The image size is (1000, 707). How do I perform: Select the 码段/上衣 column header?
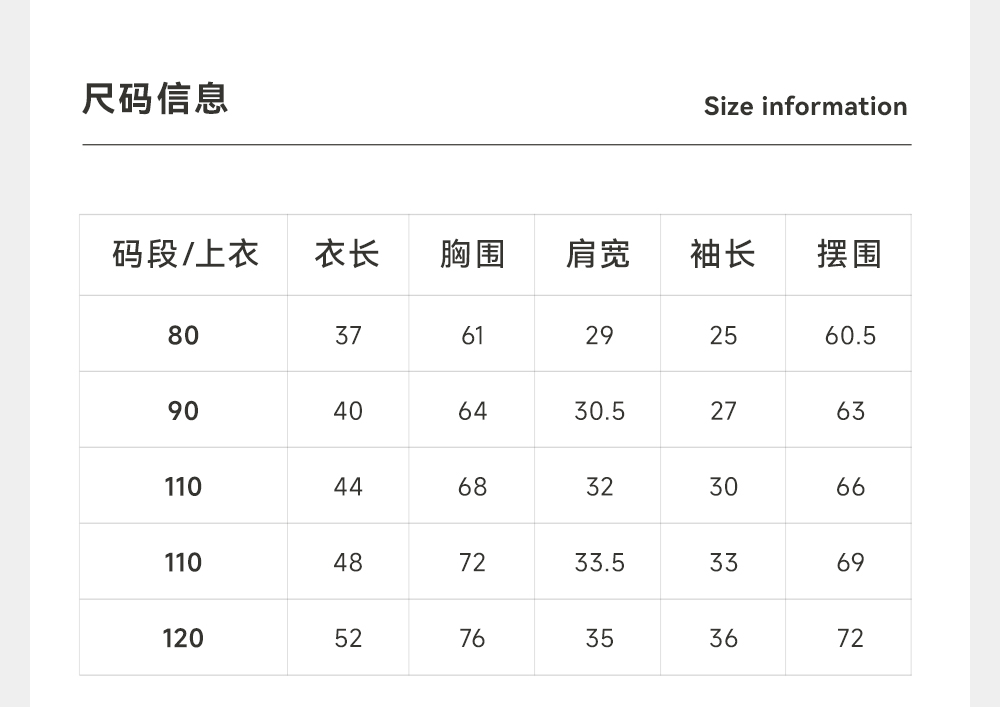coord(185,254)
